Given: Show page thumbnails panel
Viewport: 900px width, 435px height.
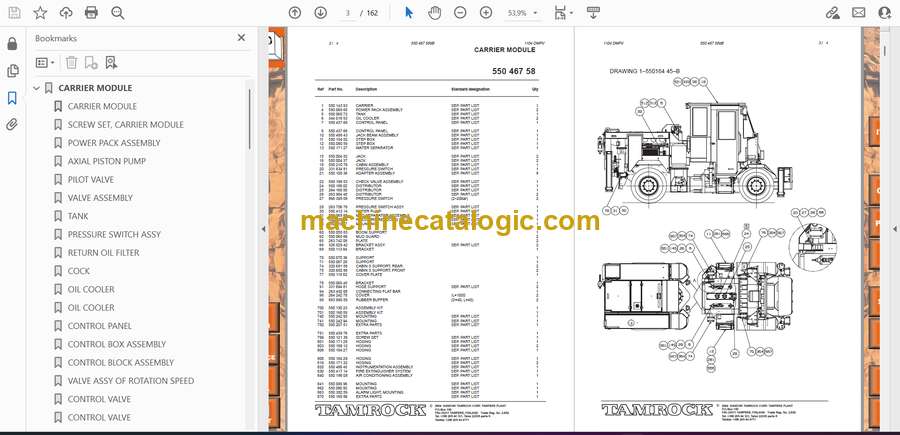Looking at the screenshot, I should coord(12,71).
